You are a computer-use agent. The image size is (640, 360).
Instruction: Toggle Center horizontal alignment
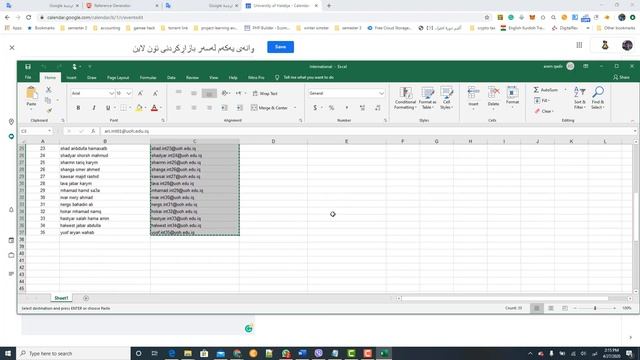point(194,108)
